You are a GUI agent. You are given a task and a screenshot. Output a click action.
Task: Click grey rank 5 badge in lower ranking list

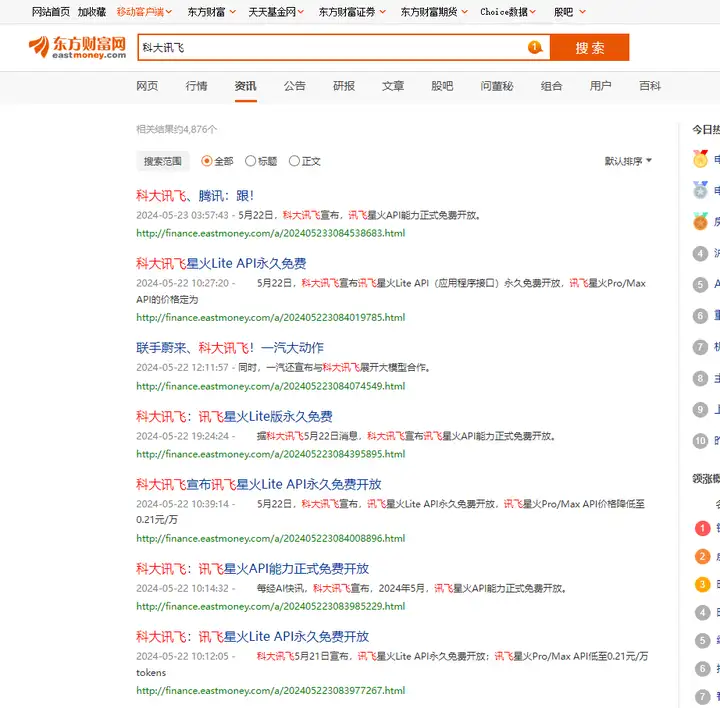[x=703, y=641]
